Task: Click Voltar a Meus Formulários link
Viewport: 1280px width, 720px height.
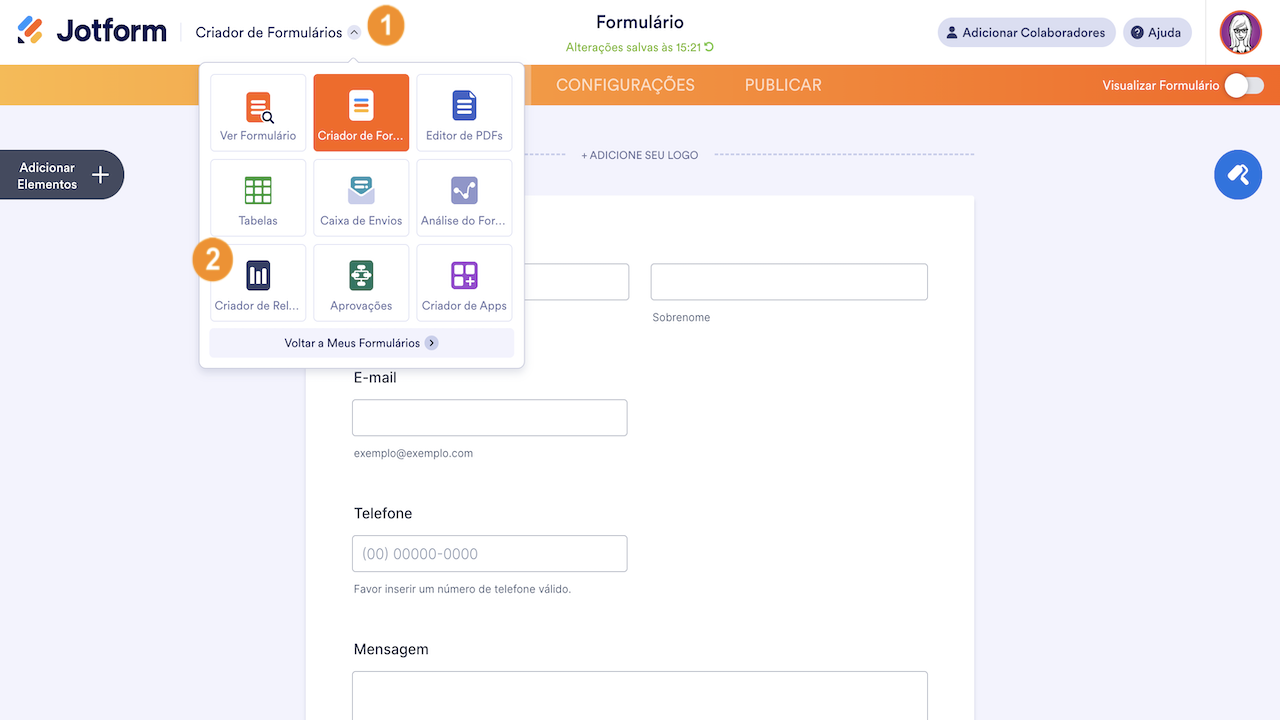Action: click(361, 343)
